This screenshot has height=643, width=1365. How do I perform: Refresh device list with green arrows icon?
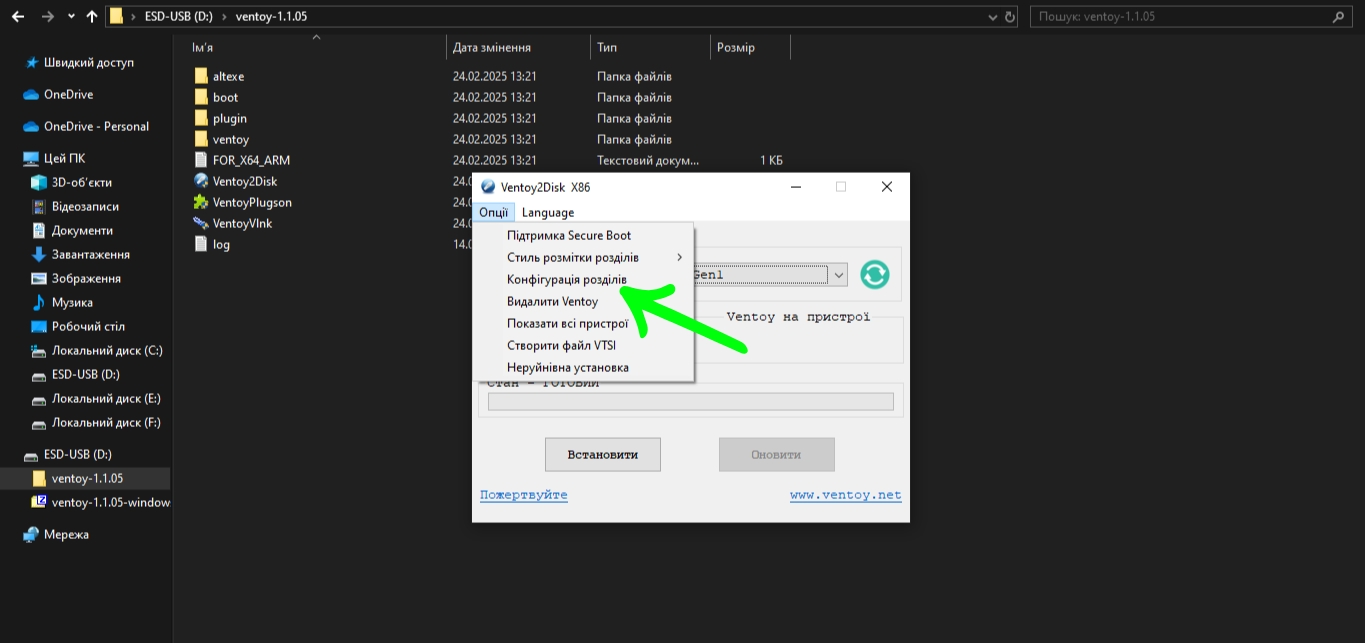[x=875, y=274]
